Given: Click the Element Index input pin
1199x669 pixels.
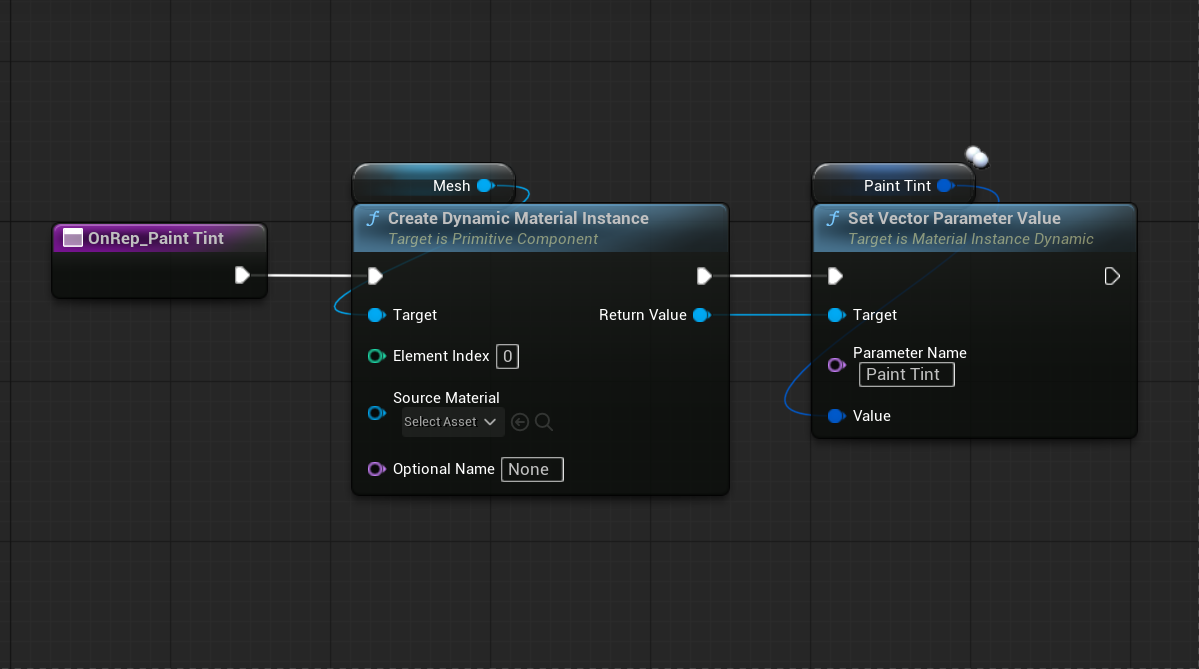Looking at the screenshot, I should click(x=376, y=356).
